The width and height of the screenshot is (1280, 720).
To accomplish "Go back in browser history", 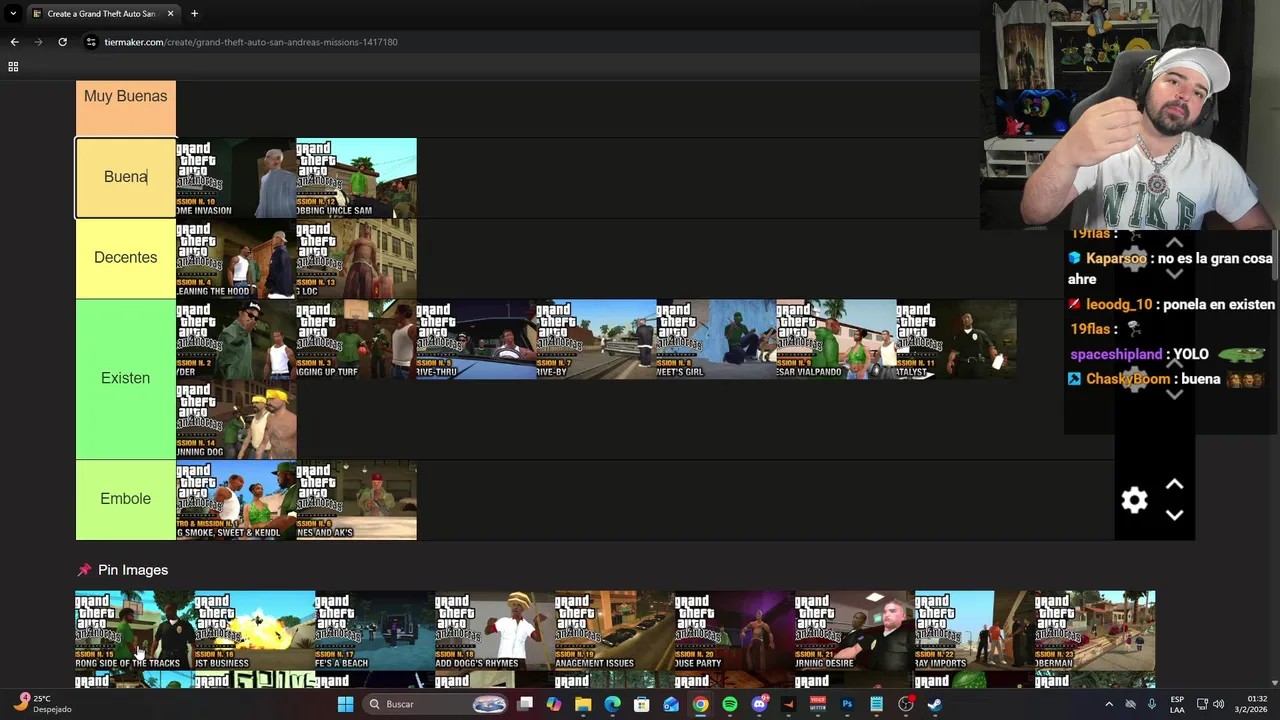I will 14,42.
